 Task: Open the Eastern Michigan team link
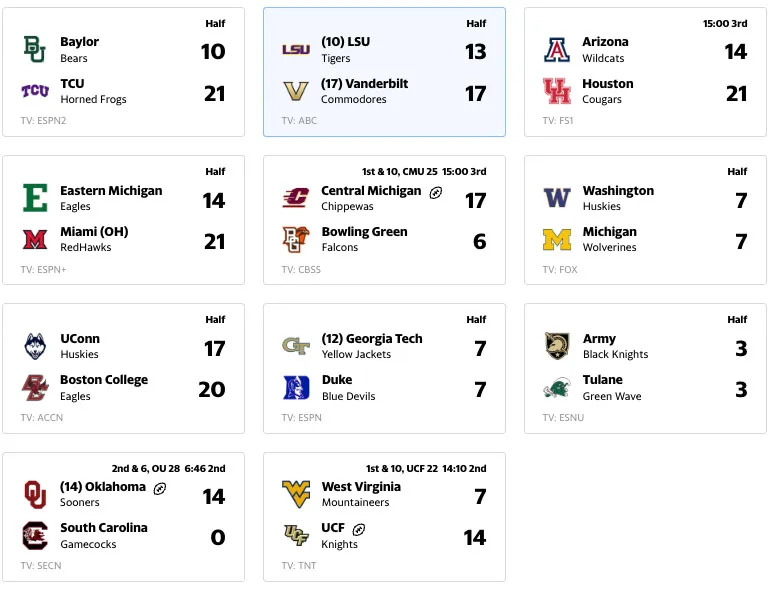pos(111,191)
